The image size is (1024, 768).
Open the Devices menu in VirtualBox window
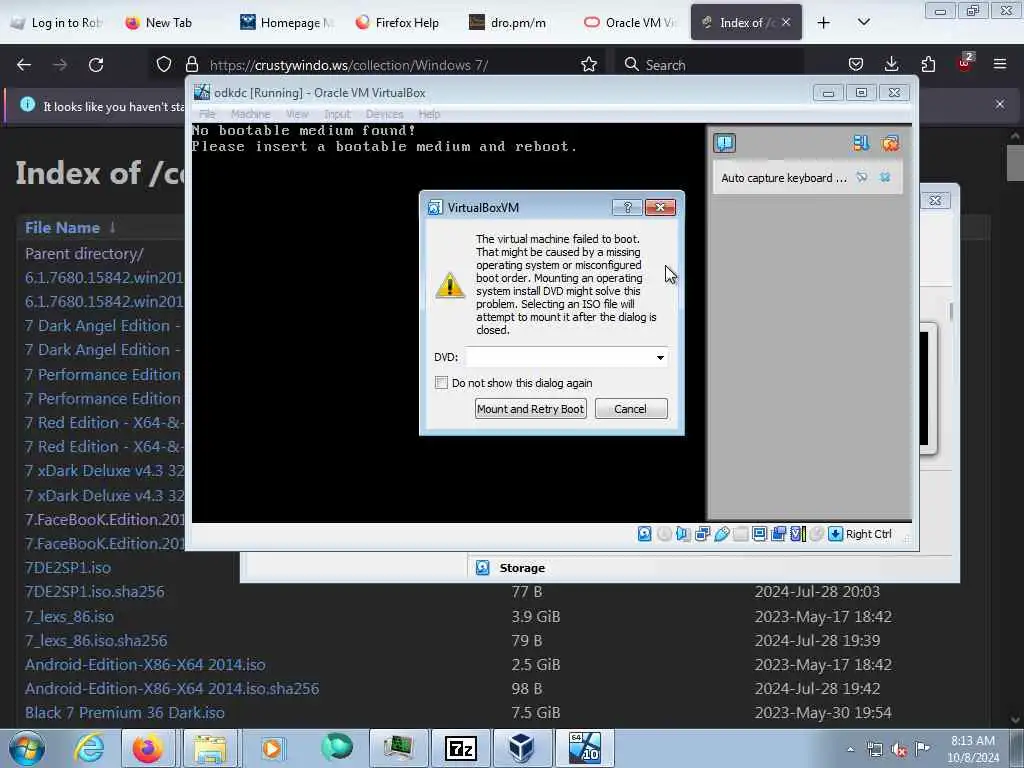point(384,114)
